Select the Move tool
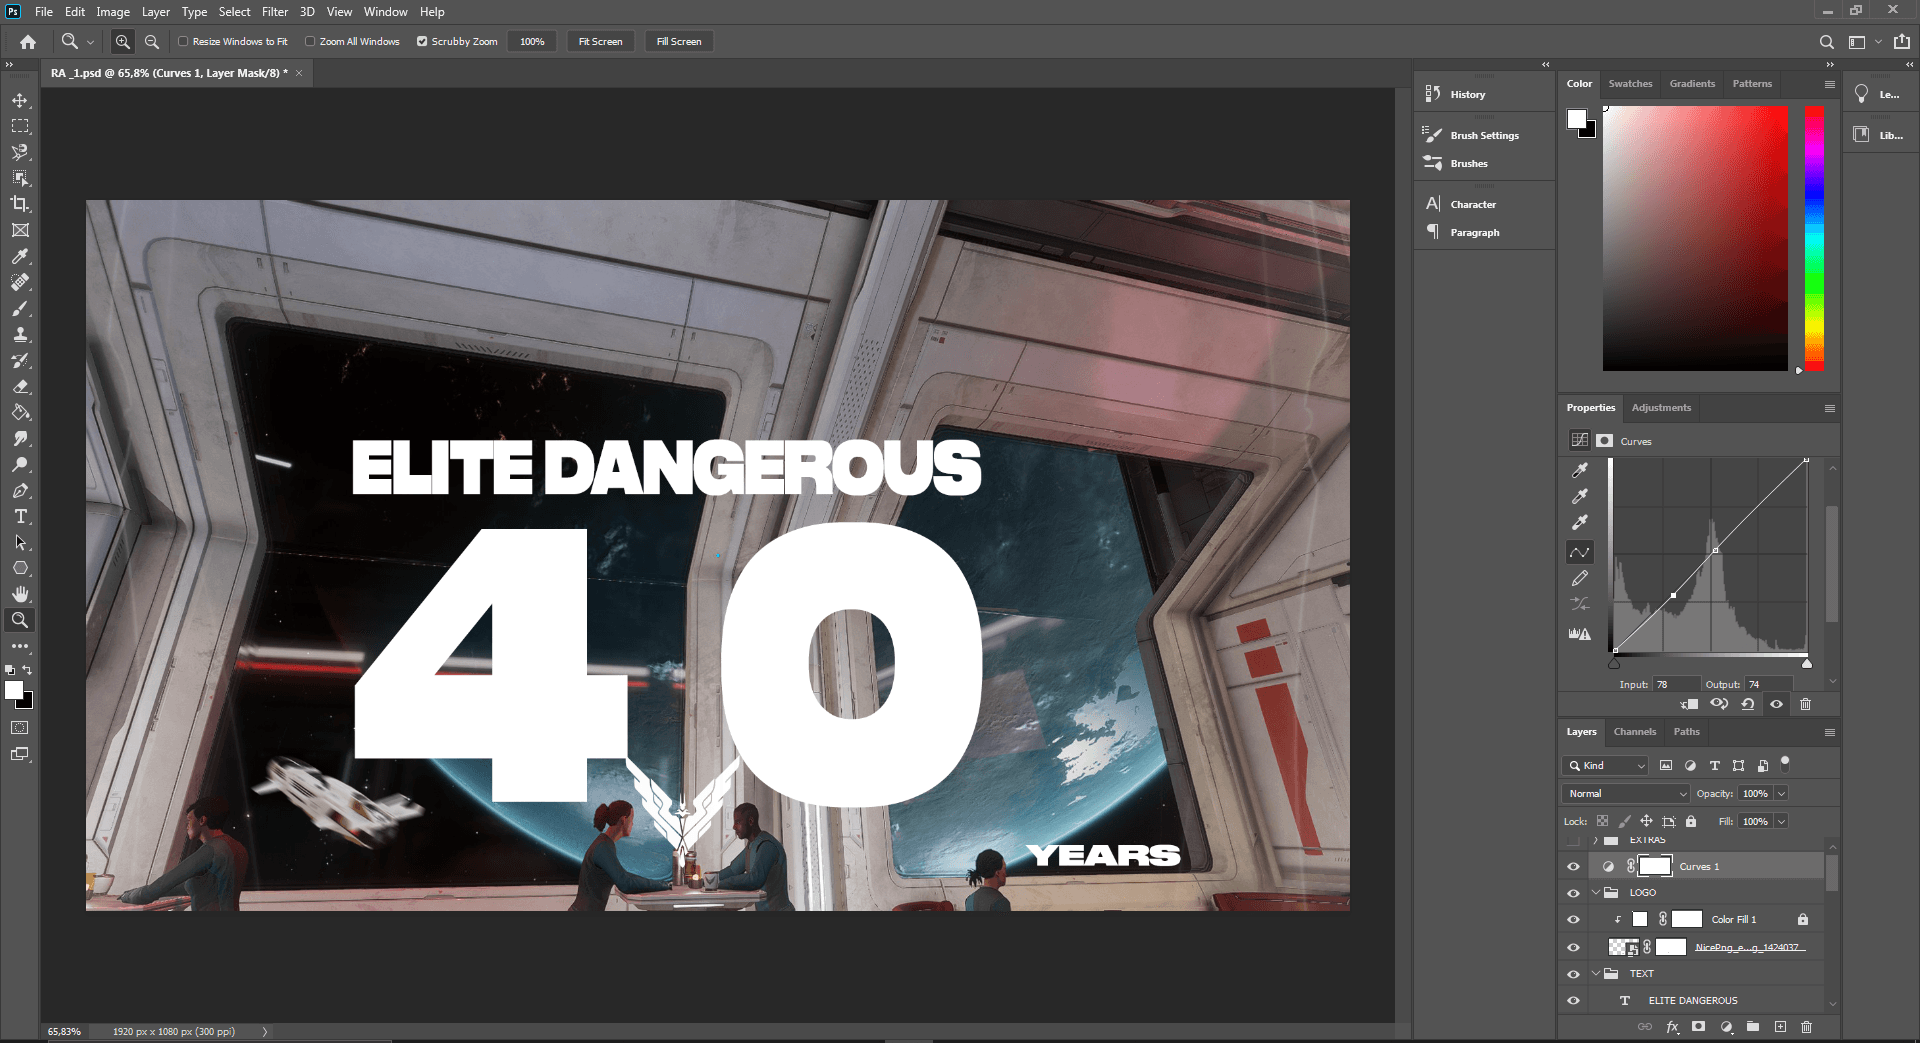The image size is (1920, 1043). coord(20,100)
